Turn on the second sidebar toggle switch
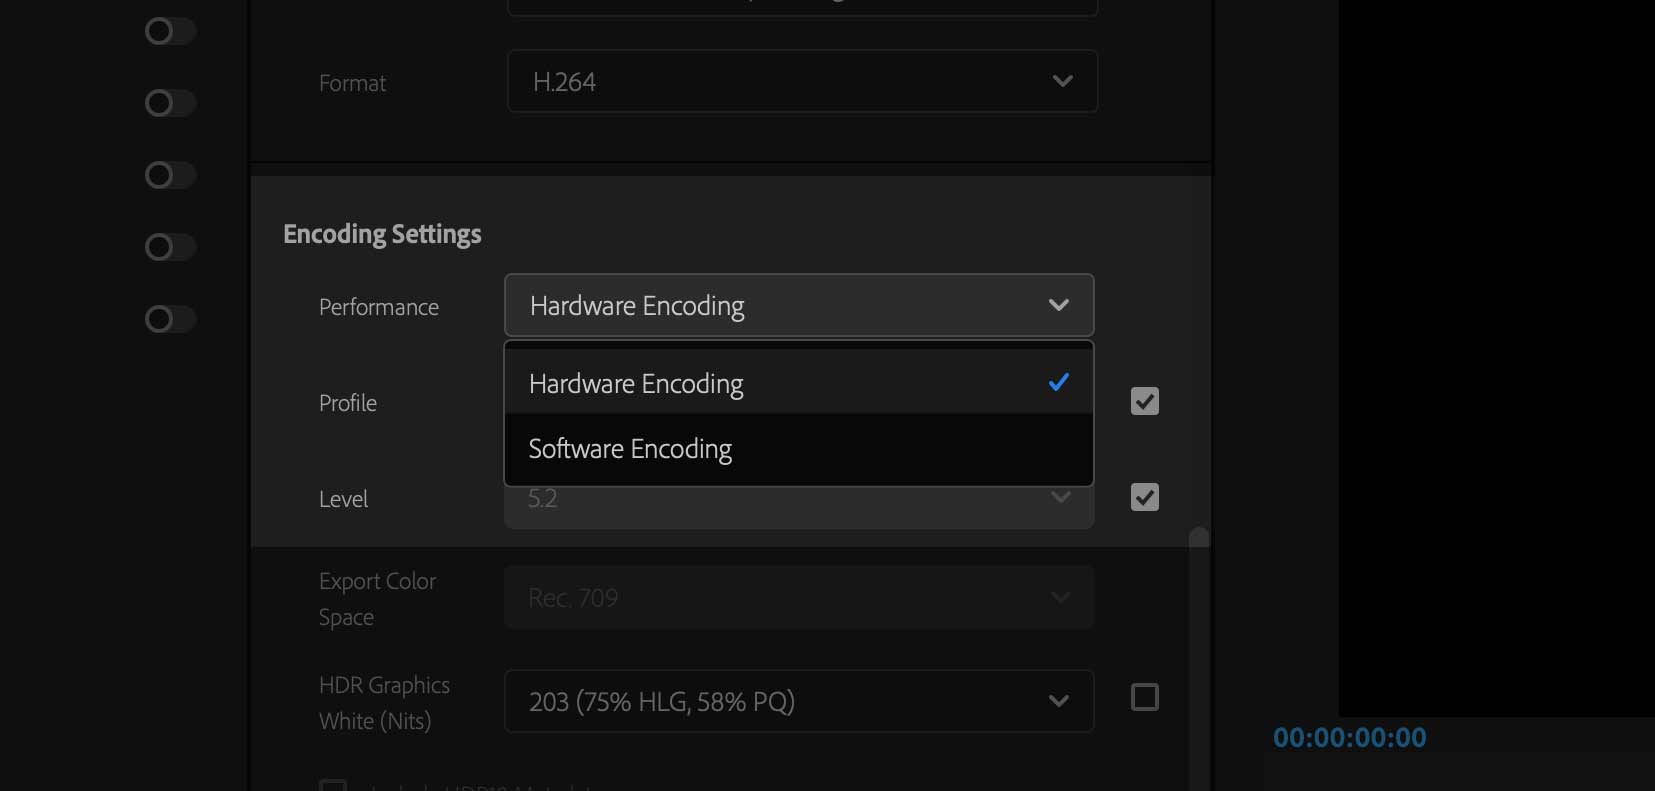Screen dimensions: 1655x791 (169, 103)
